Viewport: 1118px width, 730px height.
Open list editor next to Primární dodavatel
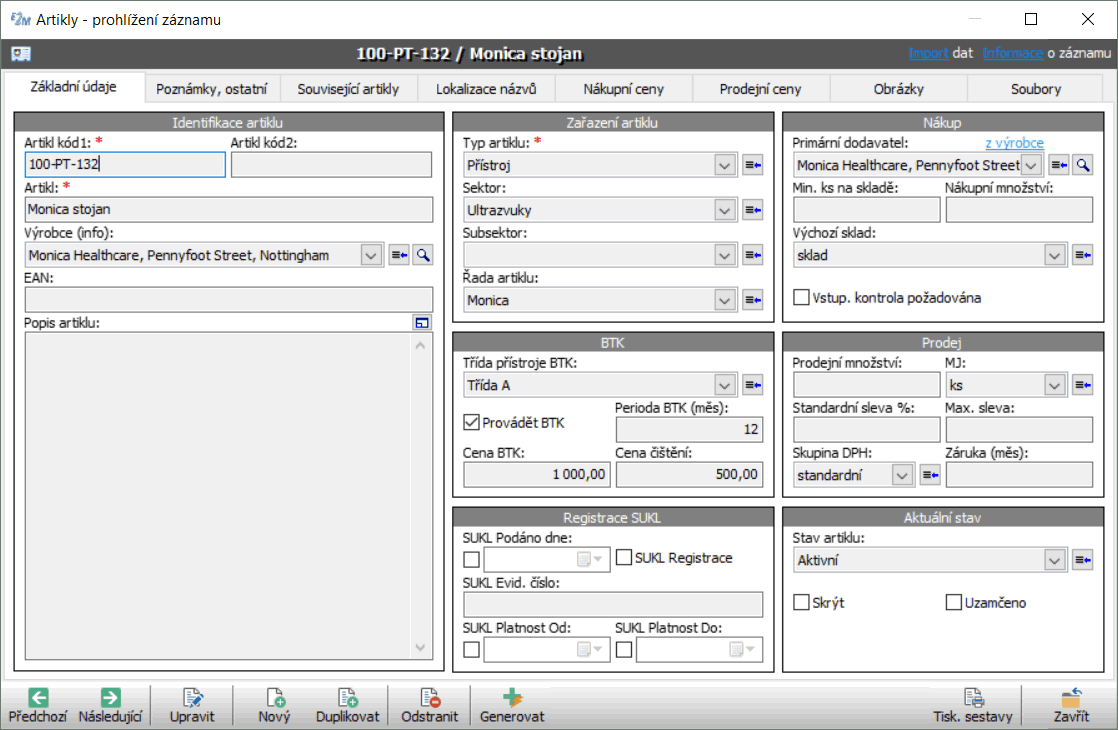(1059, 165)
